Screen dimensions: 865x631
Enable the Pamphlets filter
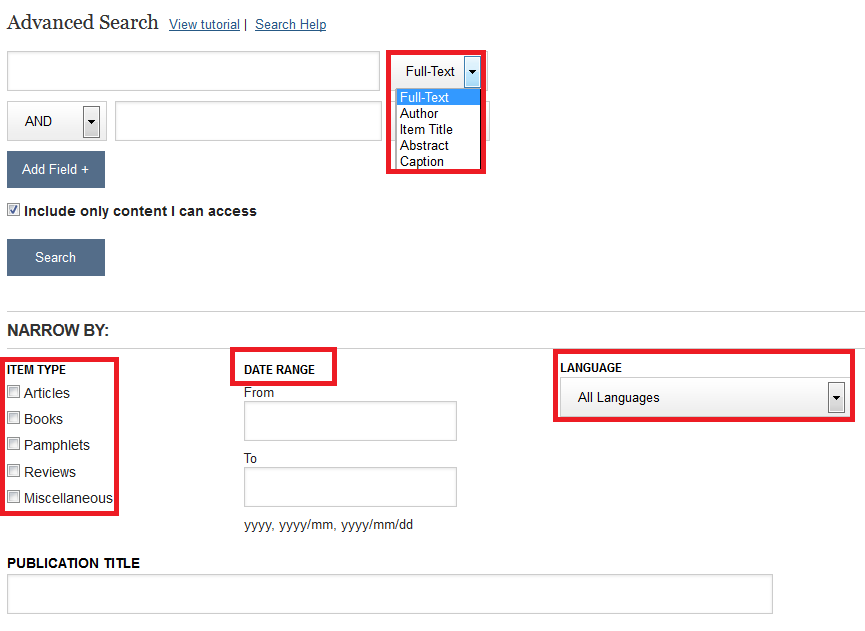coord(13,443)
